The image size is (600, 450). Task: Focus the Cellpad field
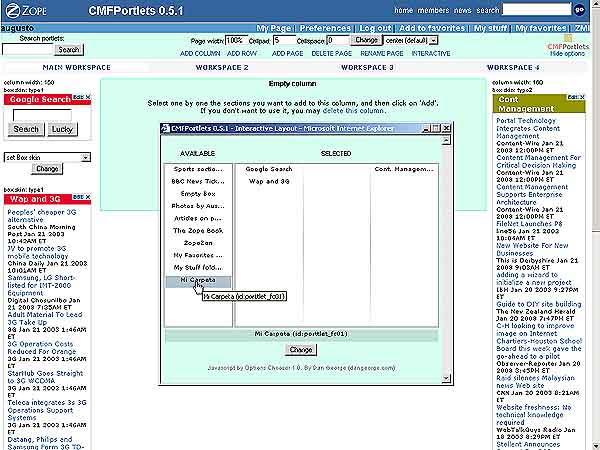284,40
